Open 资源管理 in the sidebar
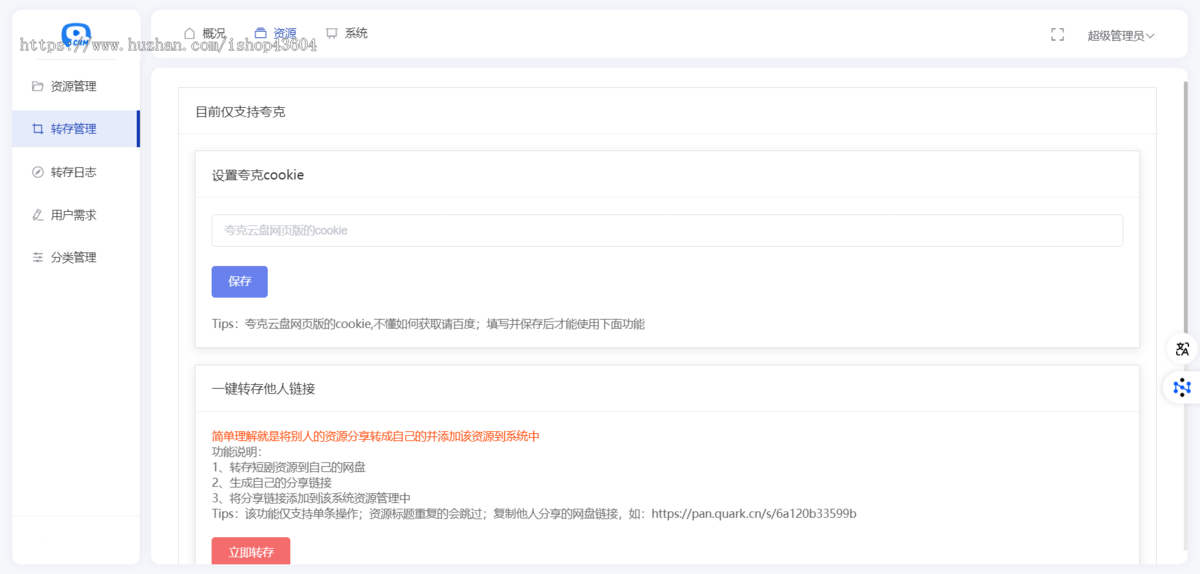1200x574 pixels. 76,86
